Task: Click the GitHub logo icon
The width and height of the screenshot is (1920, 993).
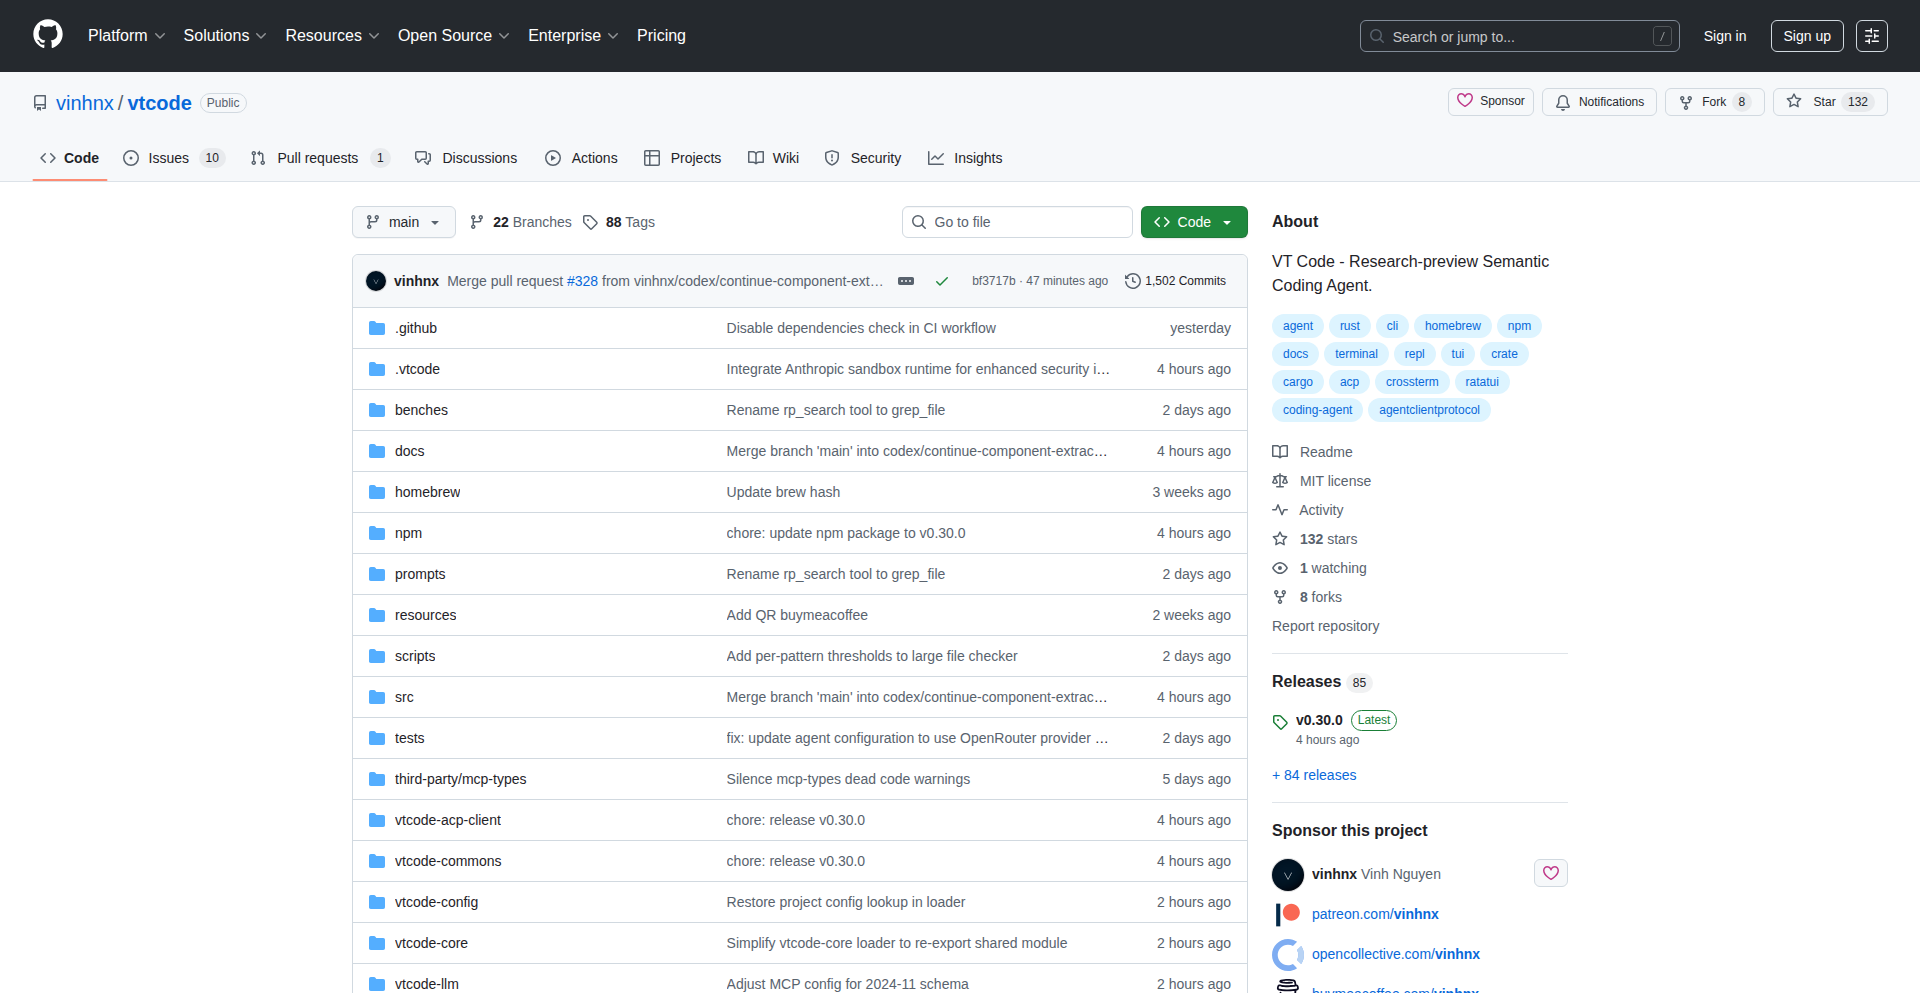Action: point(47,35)
